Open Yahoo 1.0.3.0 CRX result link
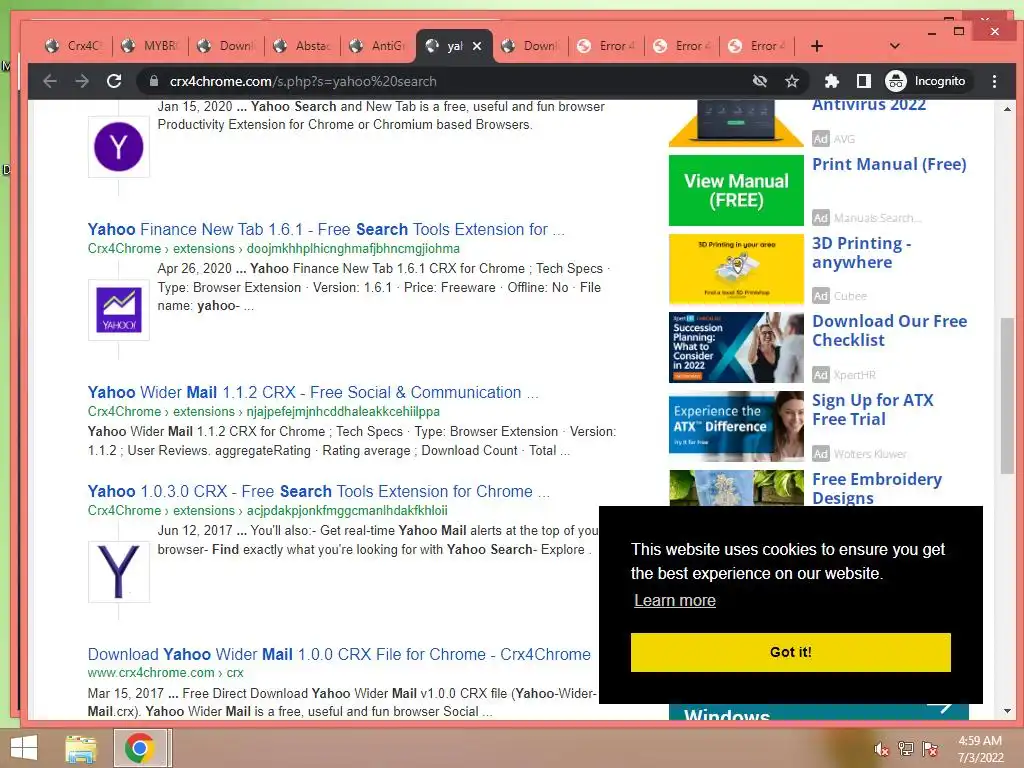 click(x=319, y=491)
